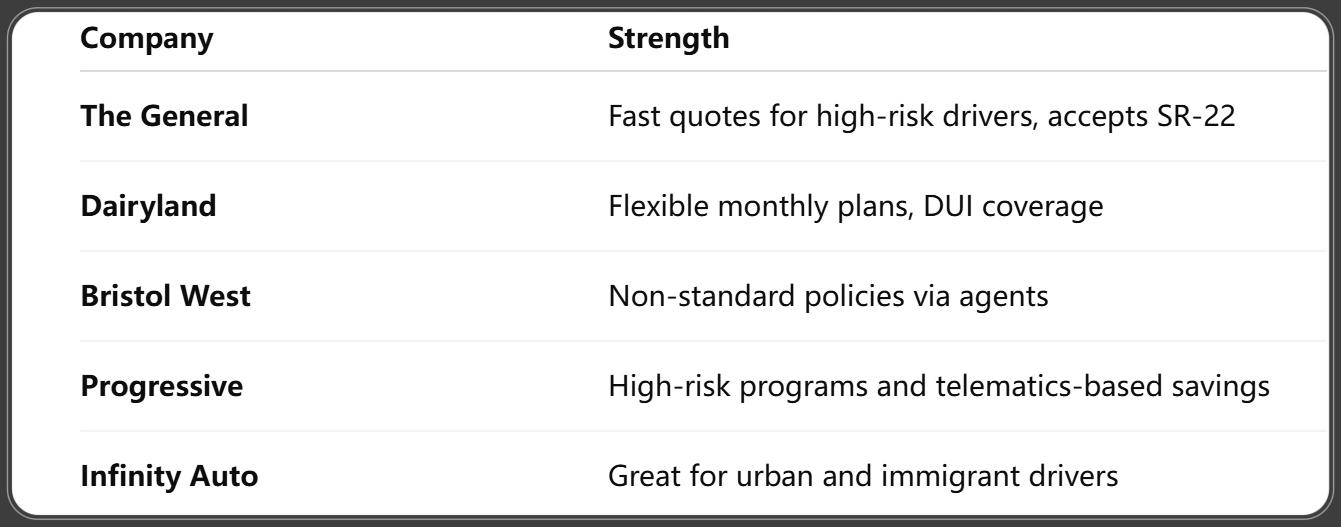Select the Dairyland company cell
The width and height of the screenshot is (1341, 527).
pyautogui.click(x=148, y=206)
